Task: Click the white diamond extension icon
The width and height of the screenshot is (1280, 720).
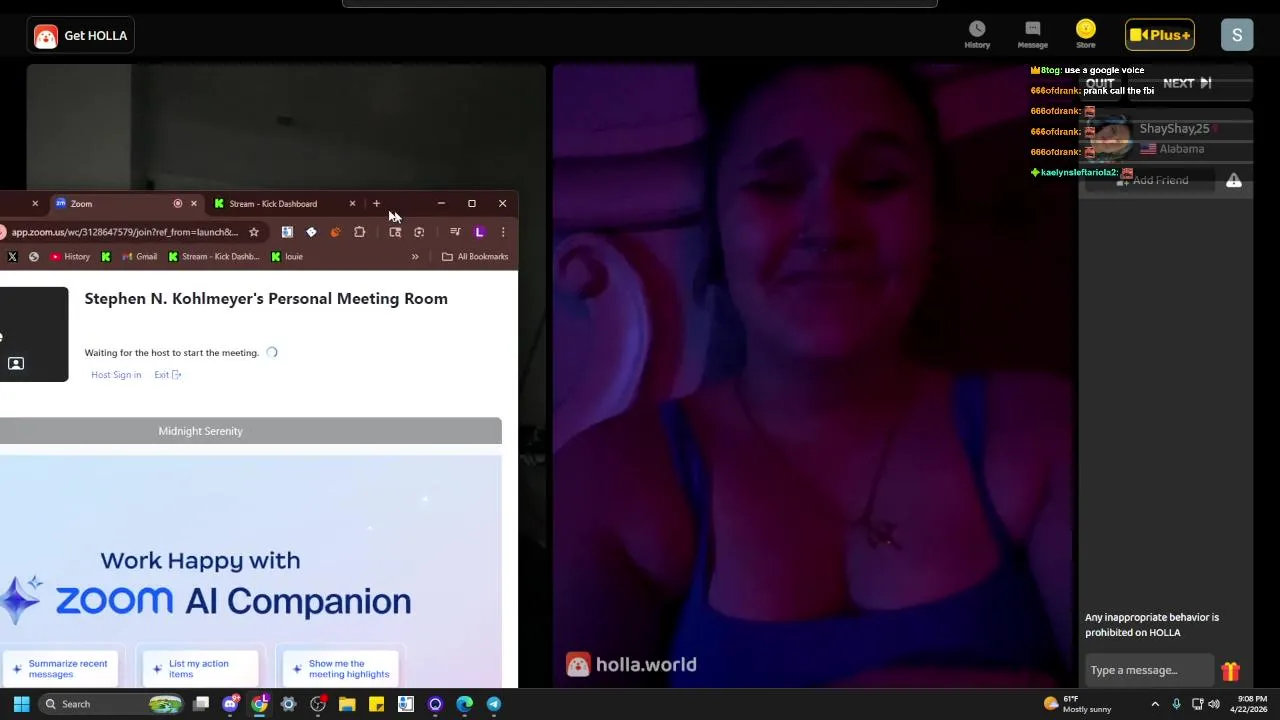Action: tap(311, 232)
